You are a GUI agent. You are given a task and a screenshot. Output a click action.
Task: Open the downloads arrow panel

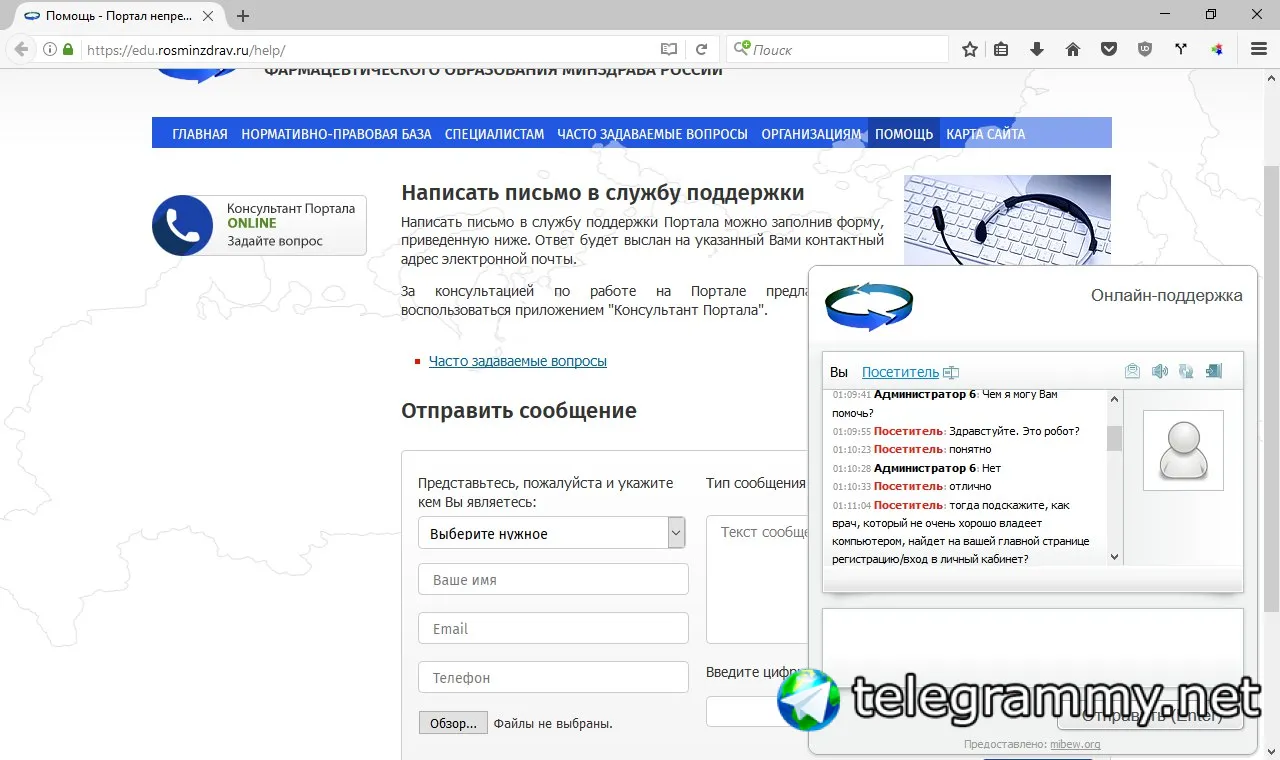pyautogui.click(x=1037, y=49)
